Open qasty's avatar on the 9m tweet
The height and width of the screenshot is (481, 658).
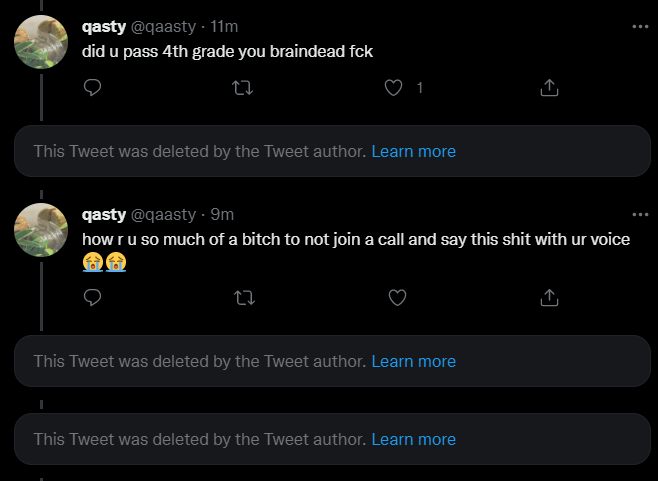(x=40, y=230)
